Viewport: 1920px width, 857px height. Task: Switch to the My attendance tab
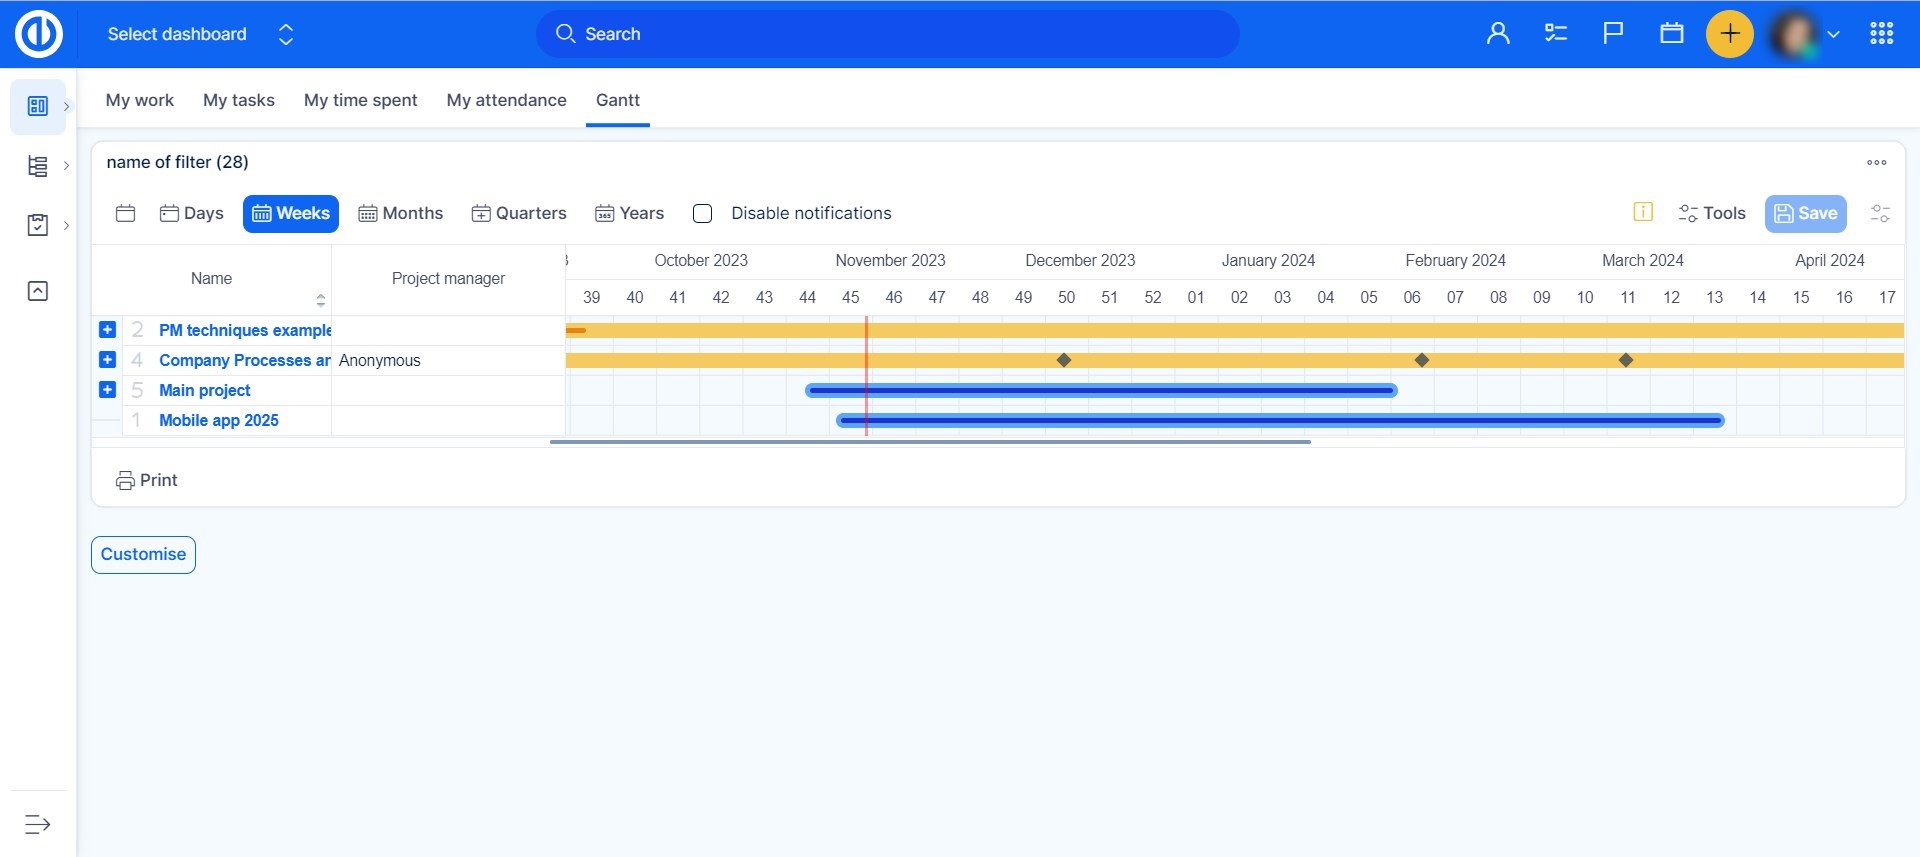click(506, 100)
